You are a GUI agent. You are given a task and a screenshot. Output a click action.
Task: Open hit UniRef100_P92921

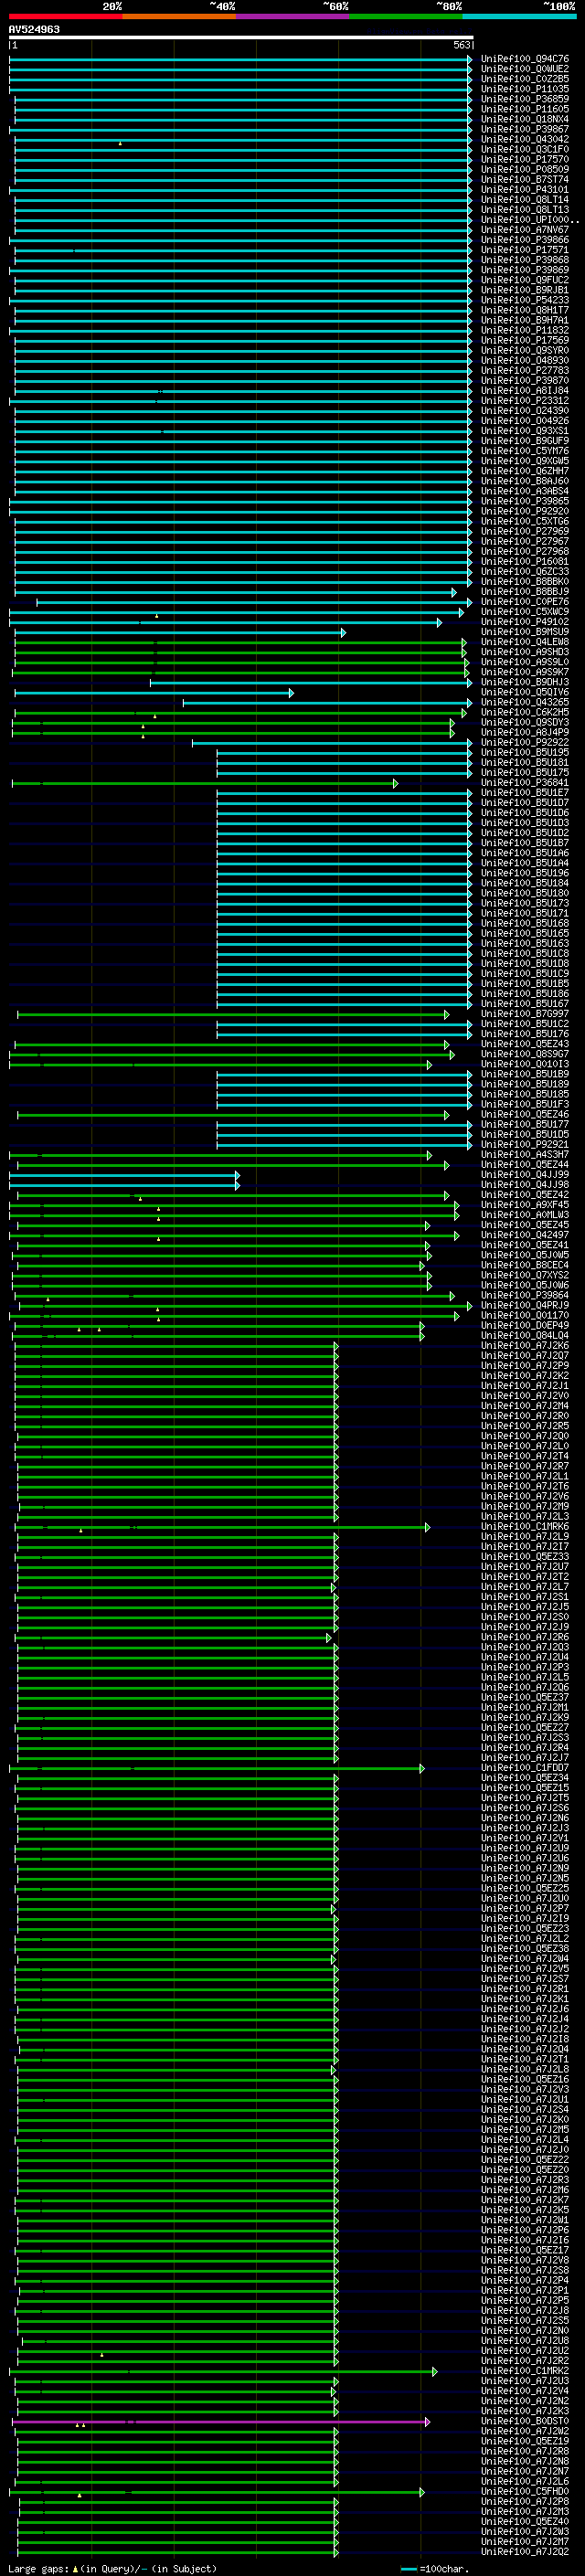coord(525,1145)
